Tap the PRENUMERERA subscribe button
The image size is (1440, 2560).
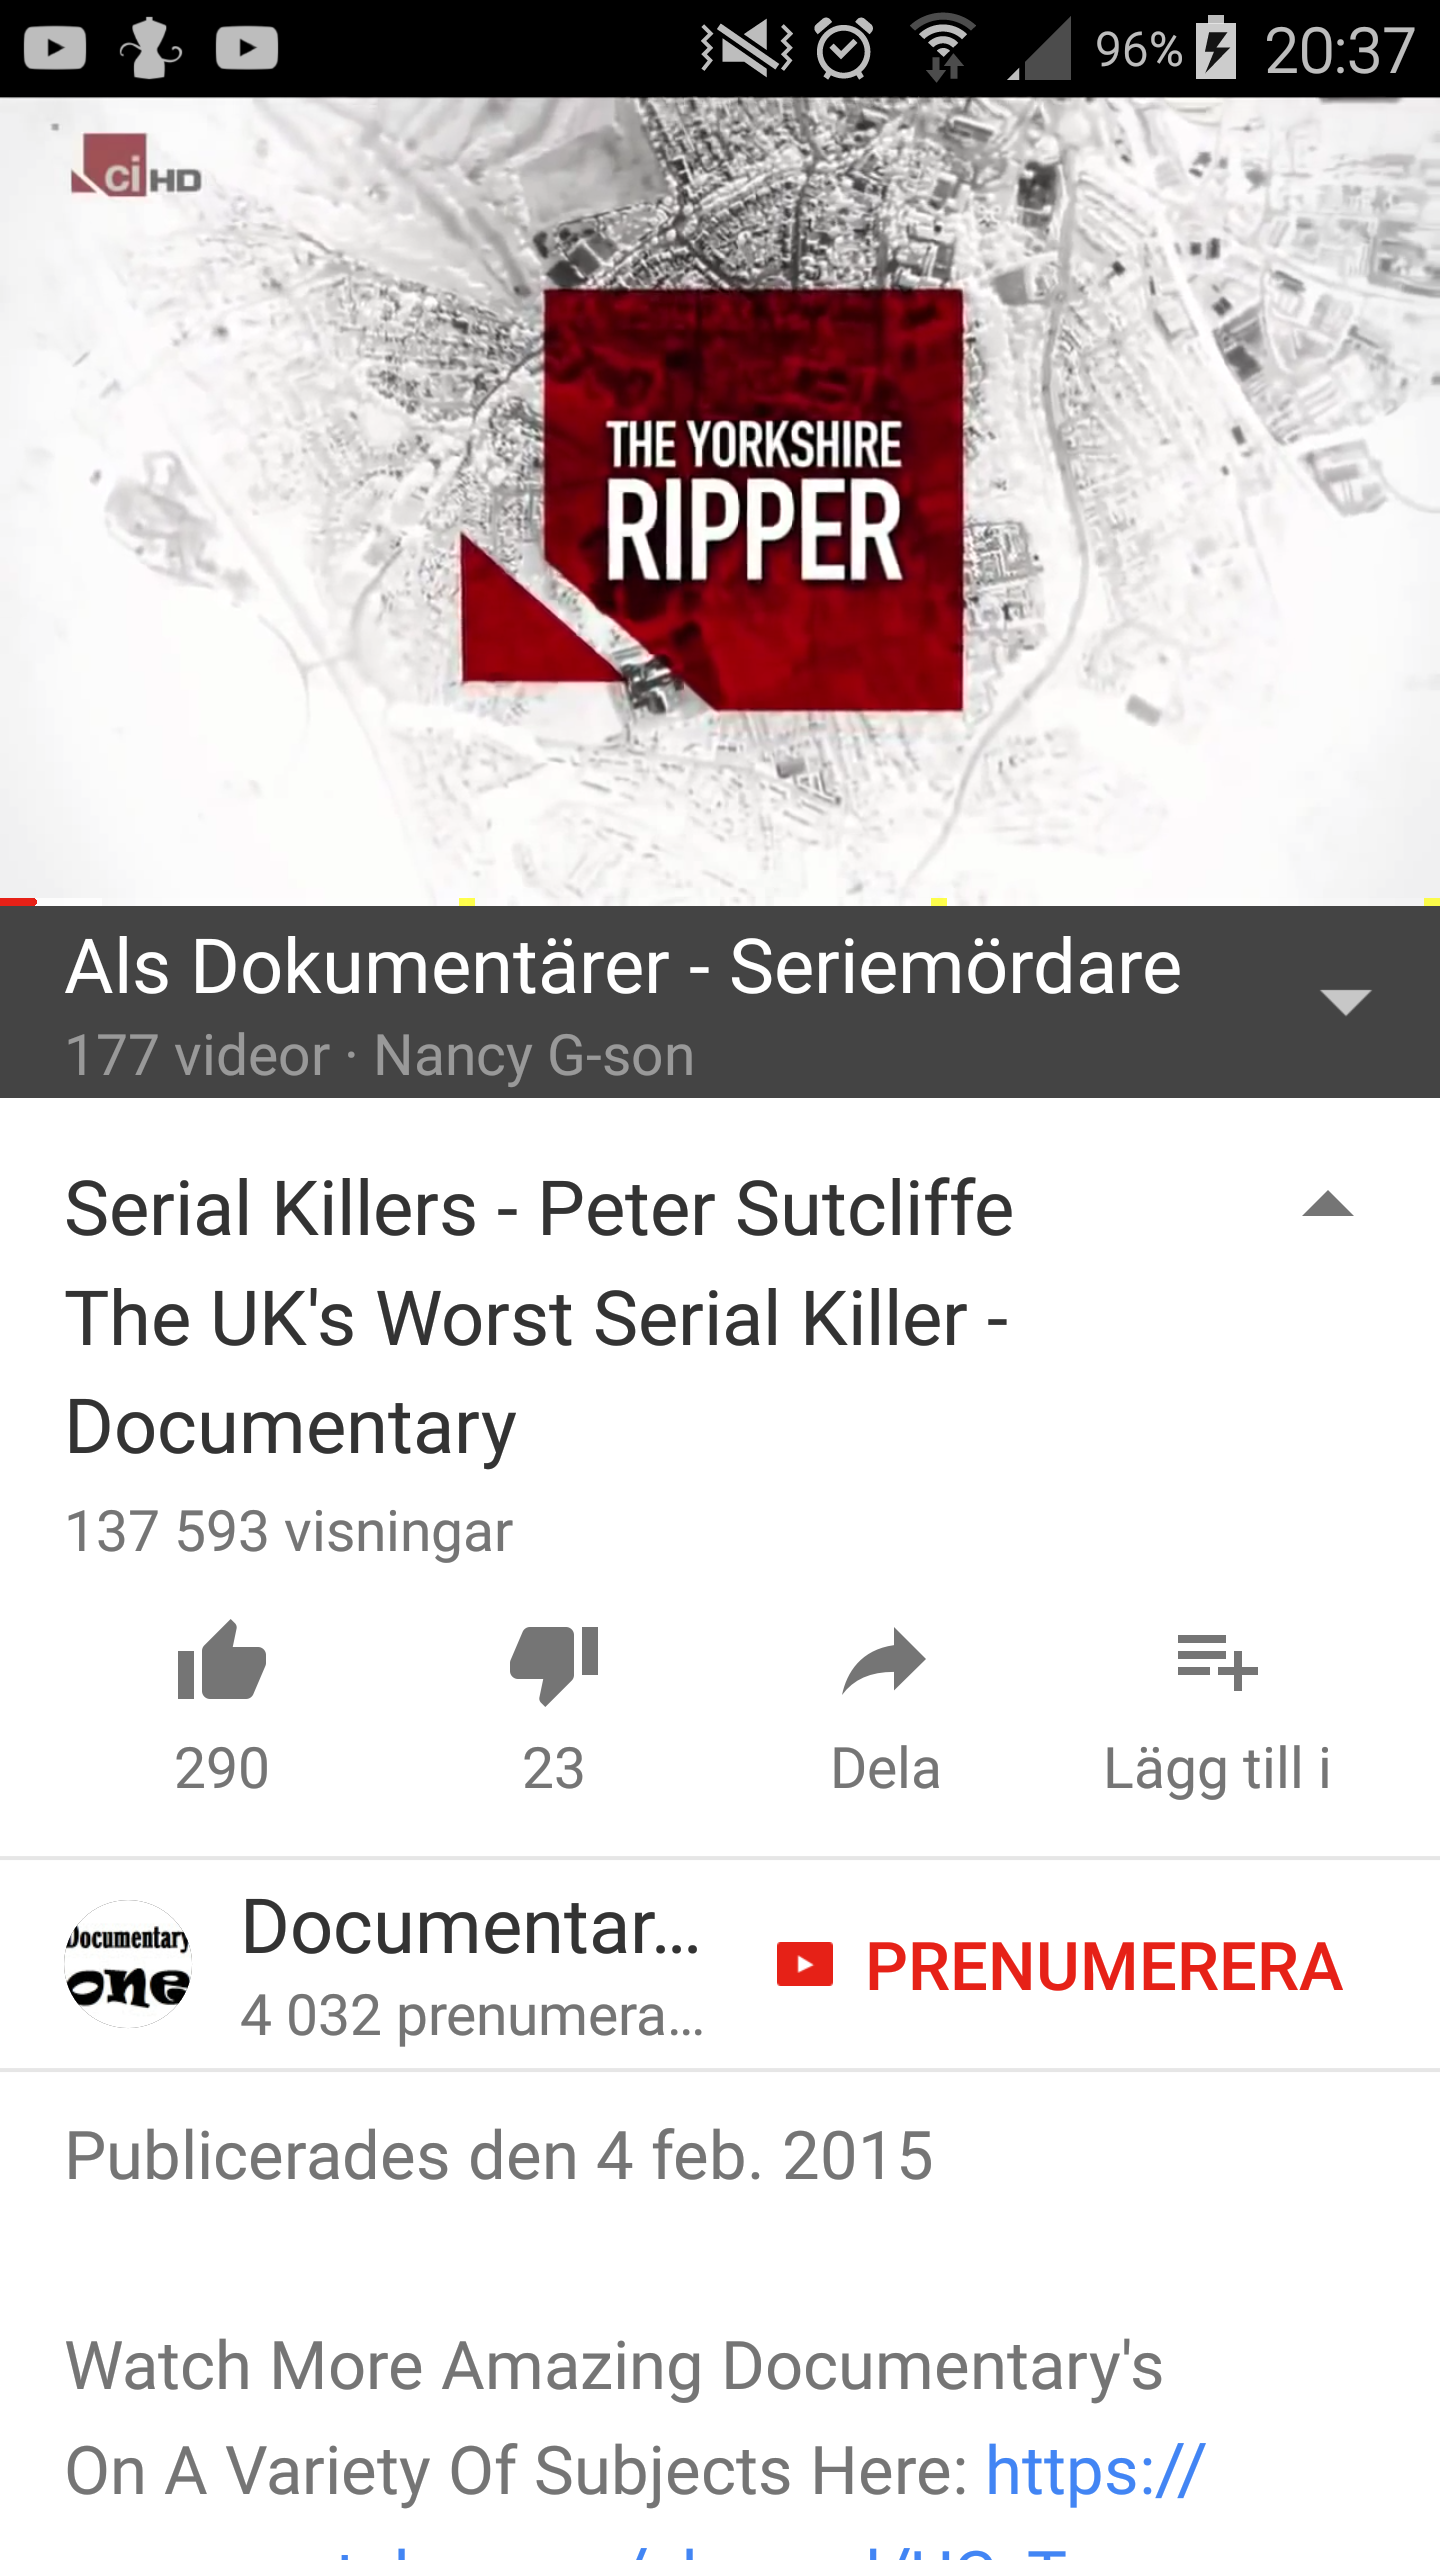[x=1059, y=1966]
